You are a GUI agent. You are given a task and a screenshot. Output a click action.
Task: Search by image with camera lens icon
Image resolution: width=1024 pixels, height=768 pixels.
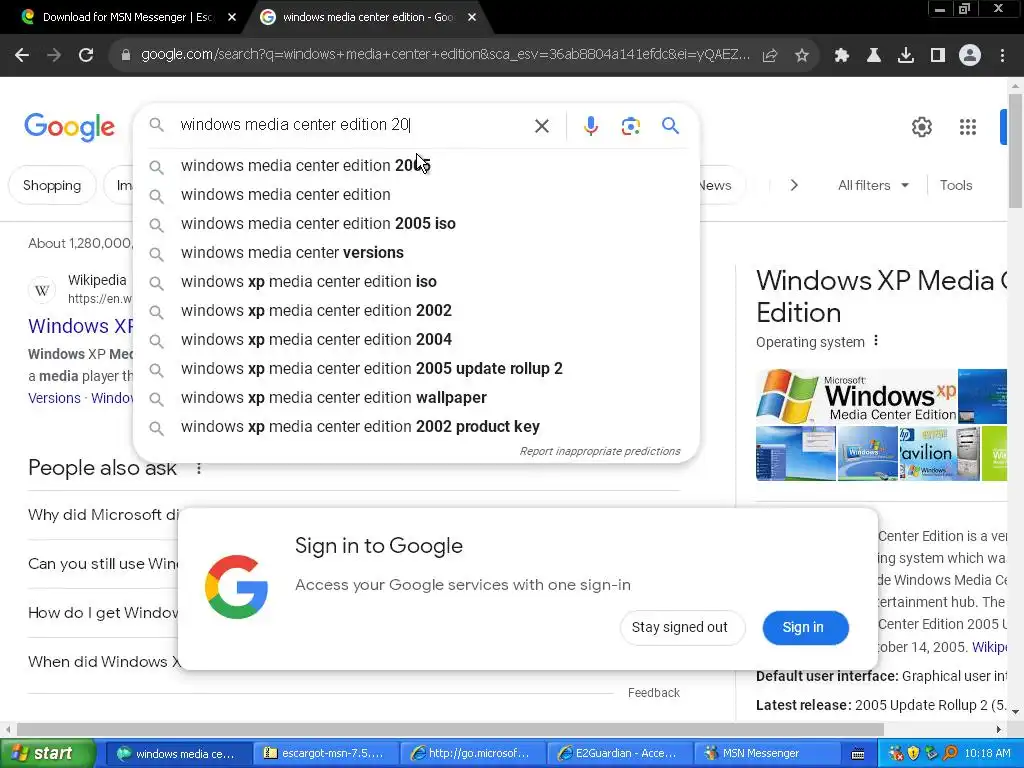(630, 126)
